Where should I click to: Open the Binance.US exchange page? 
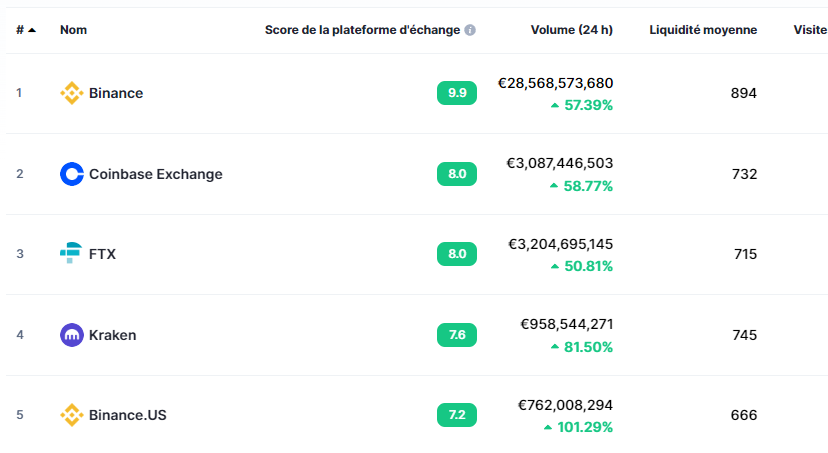click(127, 415)
